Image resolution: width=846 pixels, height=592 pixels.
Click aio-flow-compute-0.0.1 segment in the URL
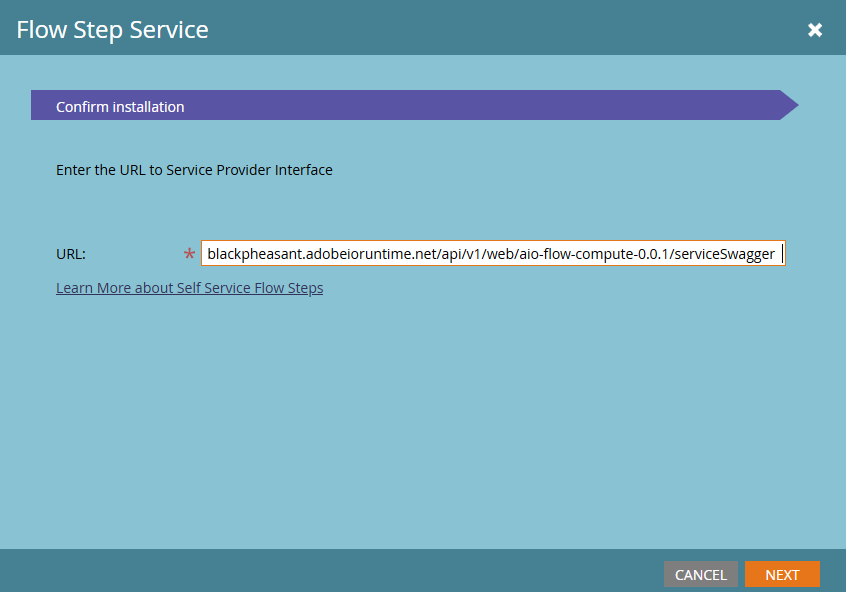coord(596,254)
